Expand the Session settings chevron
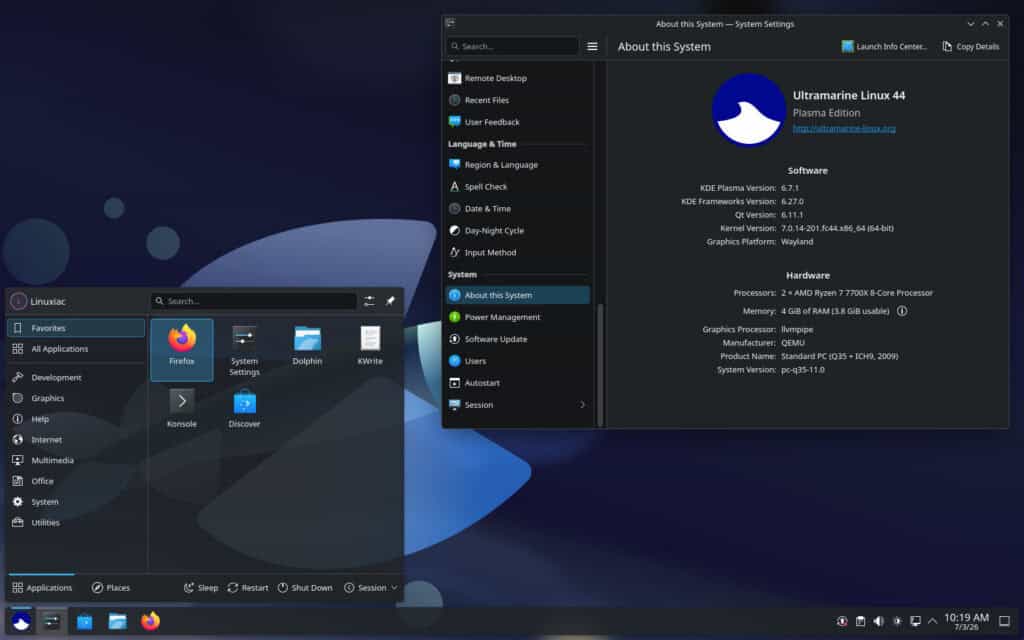This screenshot has height=640, width=1024. (x=583, y=405)
